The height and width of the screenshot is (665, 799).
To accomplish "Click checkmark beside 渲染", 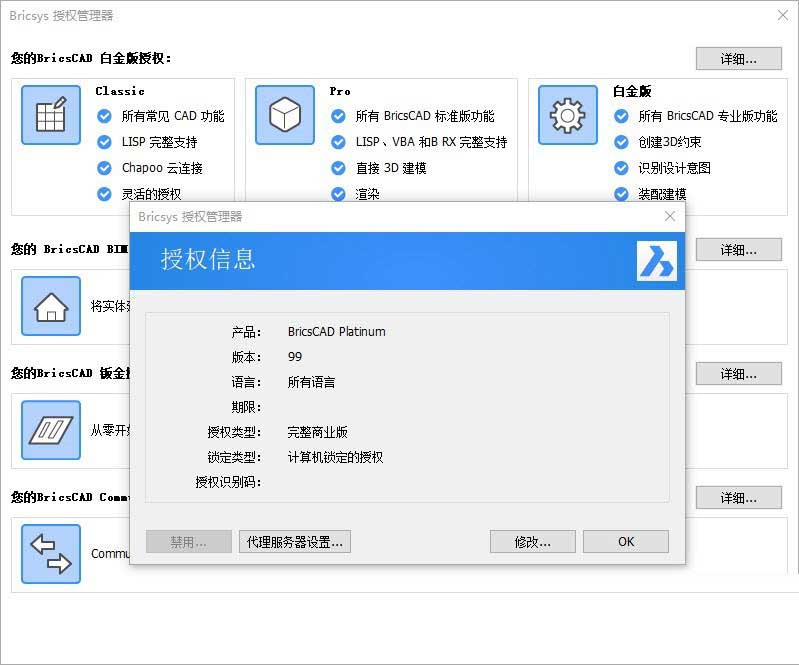I will coord(338,194).
